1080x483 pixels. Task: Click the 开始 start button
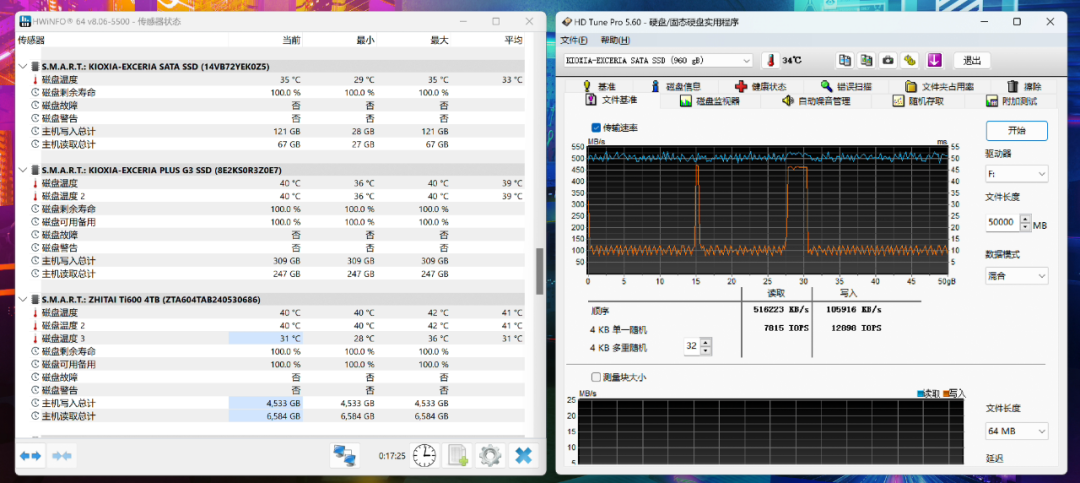[x=1017, y=130]
